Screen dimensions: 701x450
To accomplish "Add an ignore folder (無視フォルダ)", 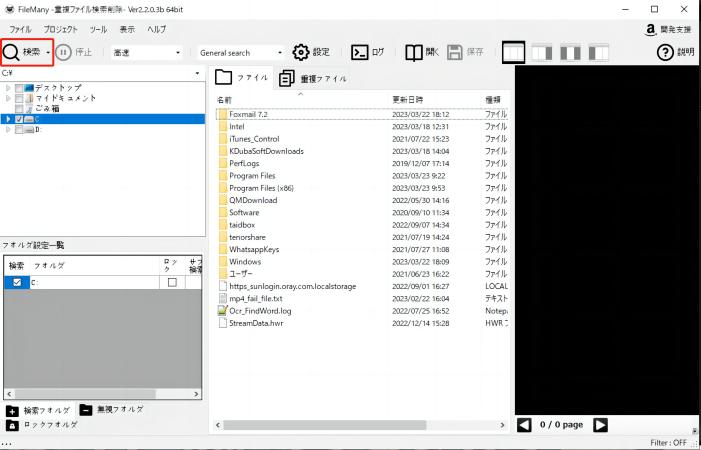I will click(x=111, y=409).
